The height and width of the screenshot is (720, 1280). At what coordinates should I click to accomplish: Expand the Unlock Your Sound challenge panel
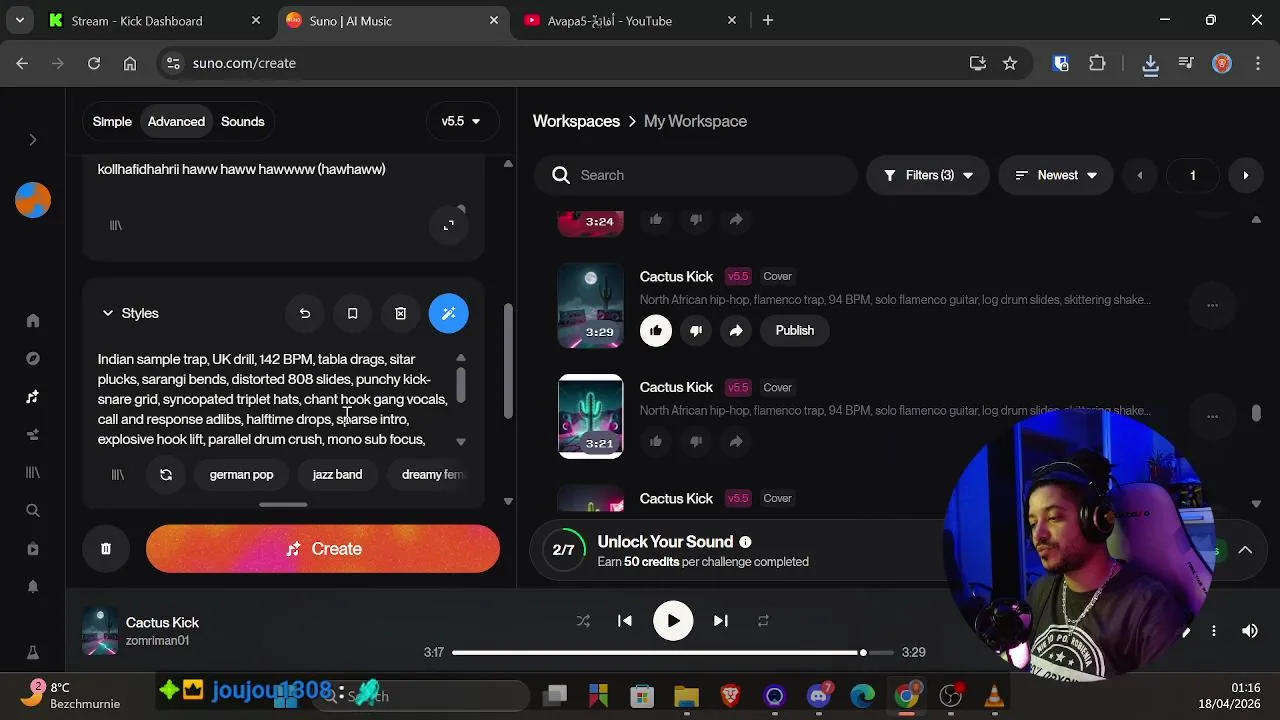1245,550
